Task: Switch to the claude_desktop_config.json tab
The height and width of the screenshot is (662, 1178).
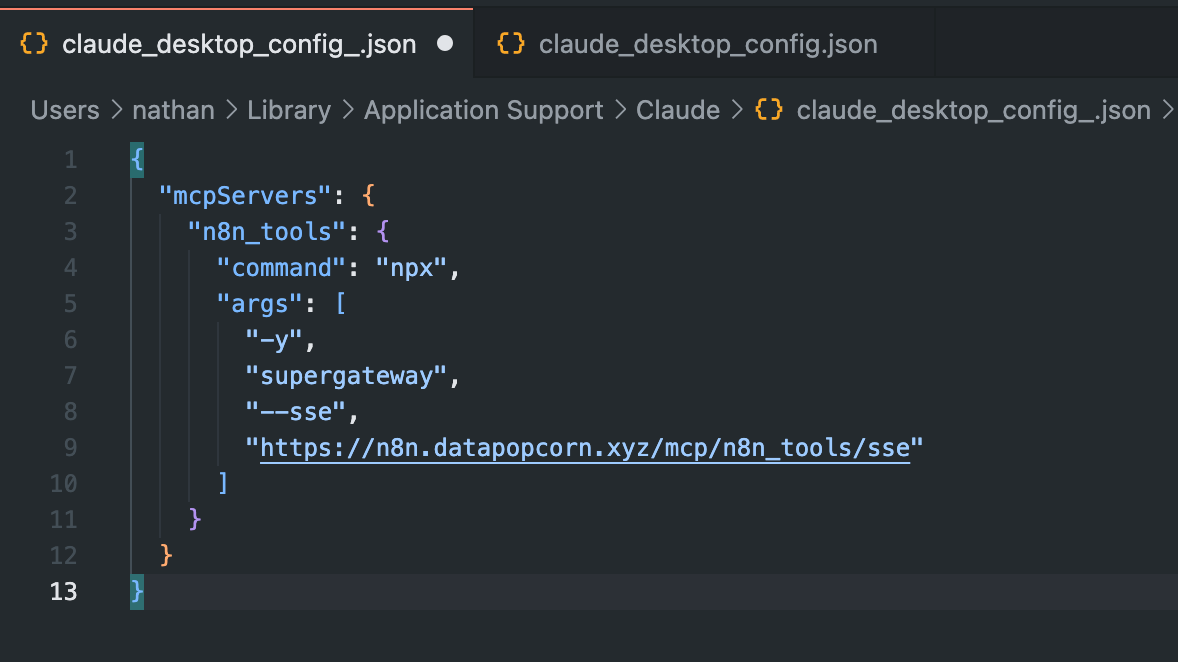Action: tap(707, 44)
